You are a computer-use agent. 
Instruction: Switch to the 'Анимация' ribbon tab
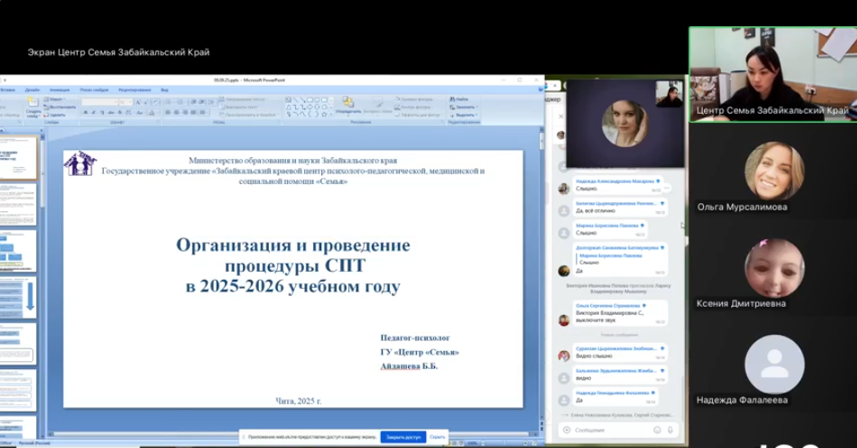[59, 90]
